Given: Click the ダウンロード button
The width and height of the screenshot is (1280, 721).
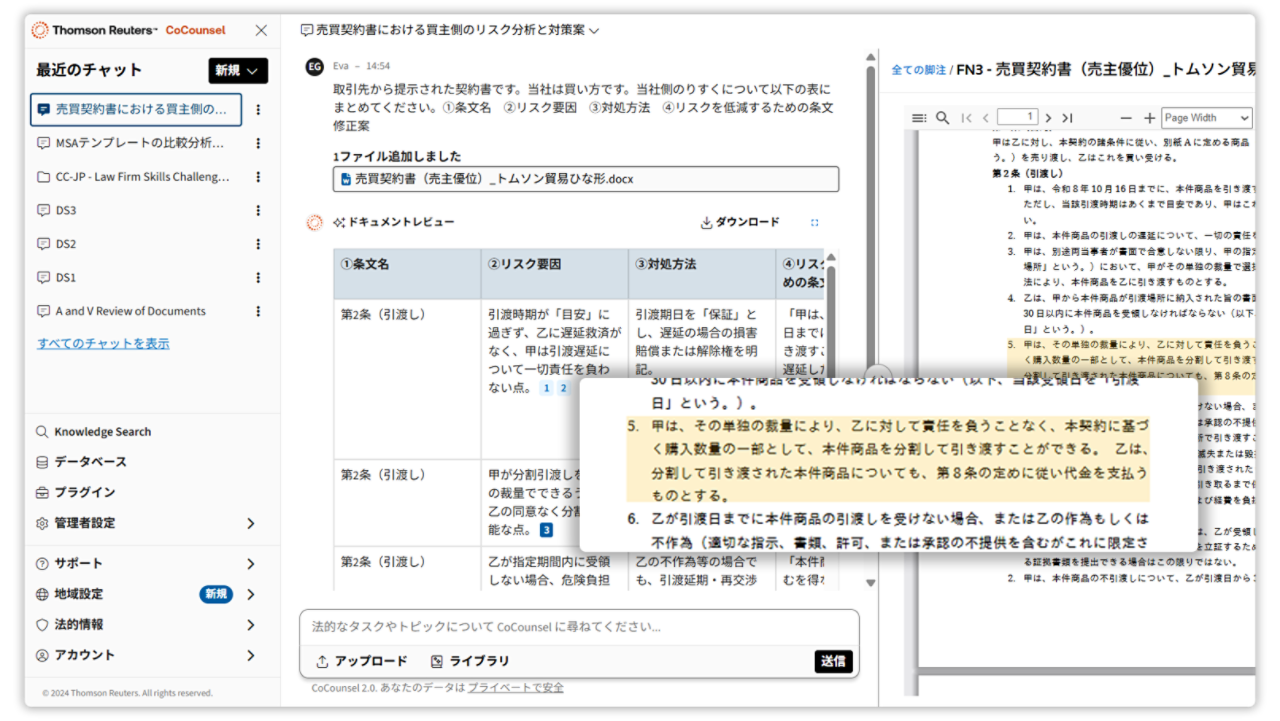Looking at the screenshot, I should [x=740, y=222].
